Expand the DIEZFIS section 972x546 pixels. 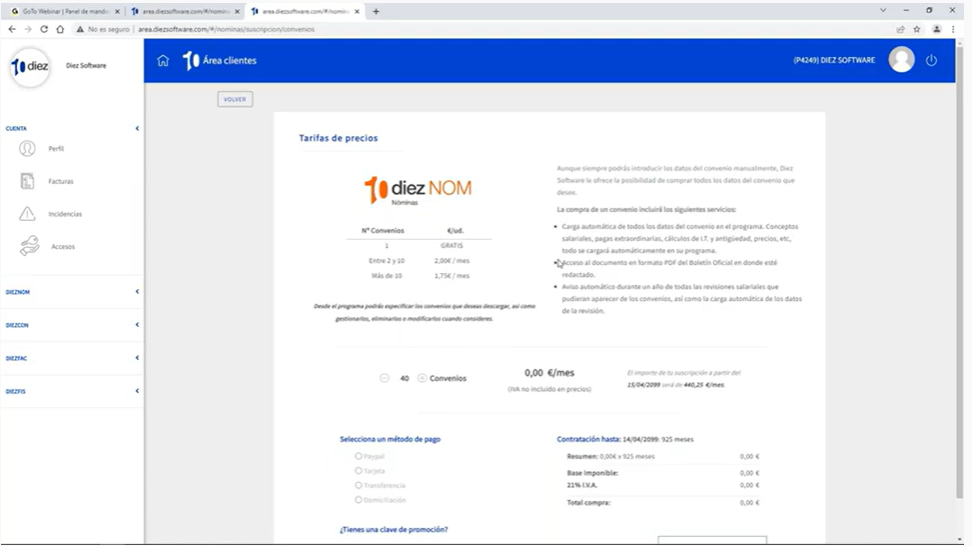pos(137,391)
